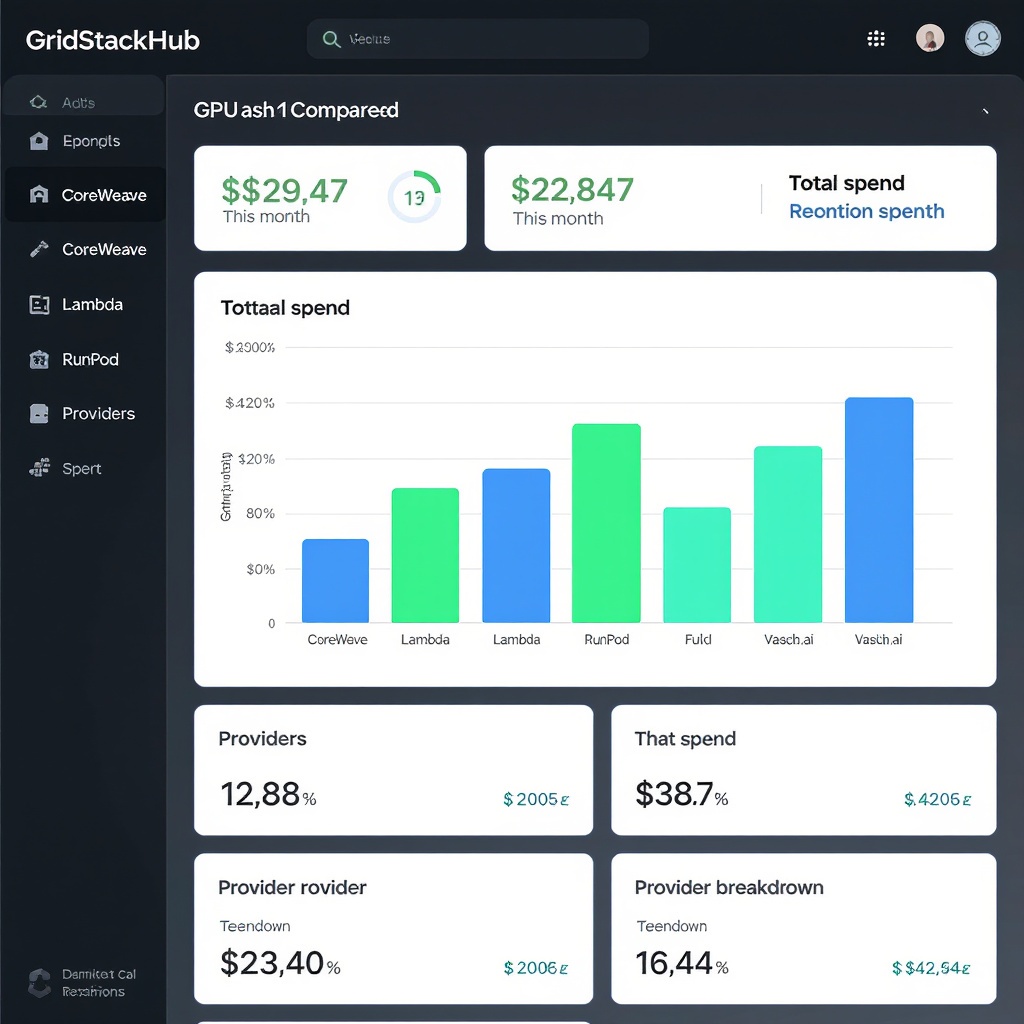Screen dimensions: 1024x1024
Task: Click the Spert sidebar icon
Action: [x=39, y=468]
